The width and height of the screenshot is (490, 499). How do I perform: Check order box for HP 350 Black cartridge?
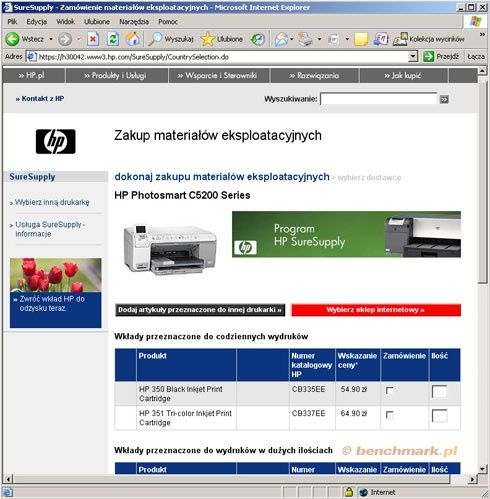click(389, 390)
